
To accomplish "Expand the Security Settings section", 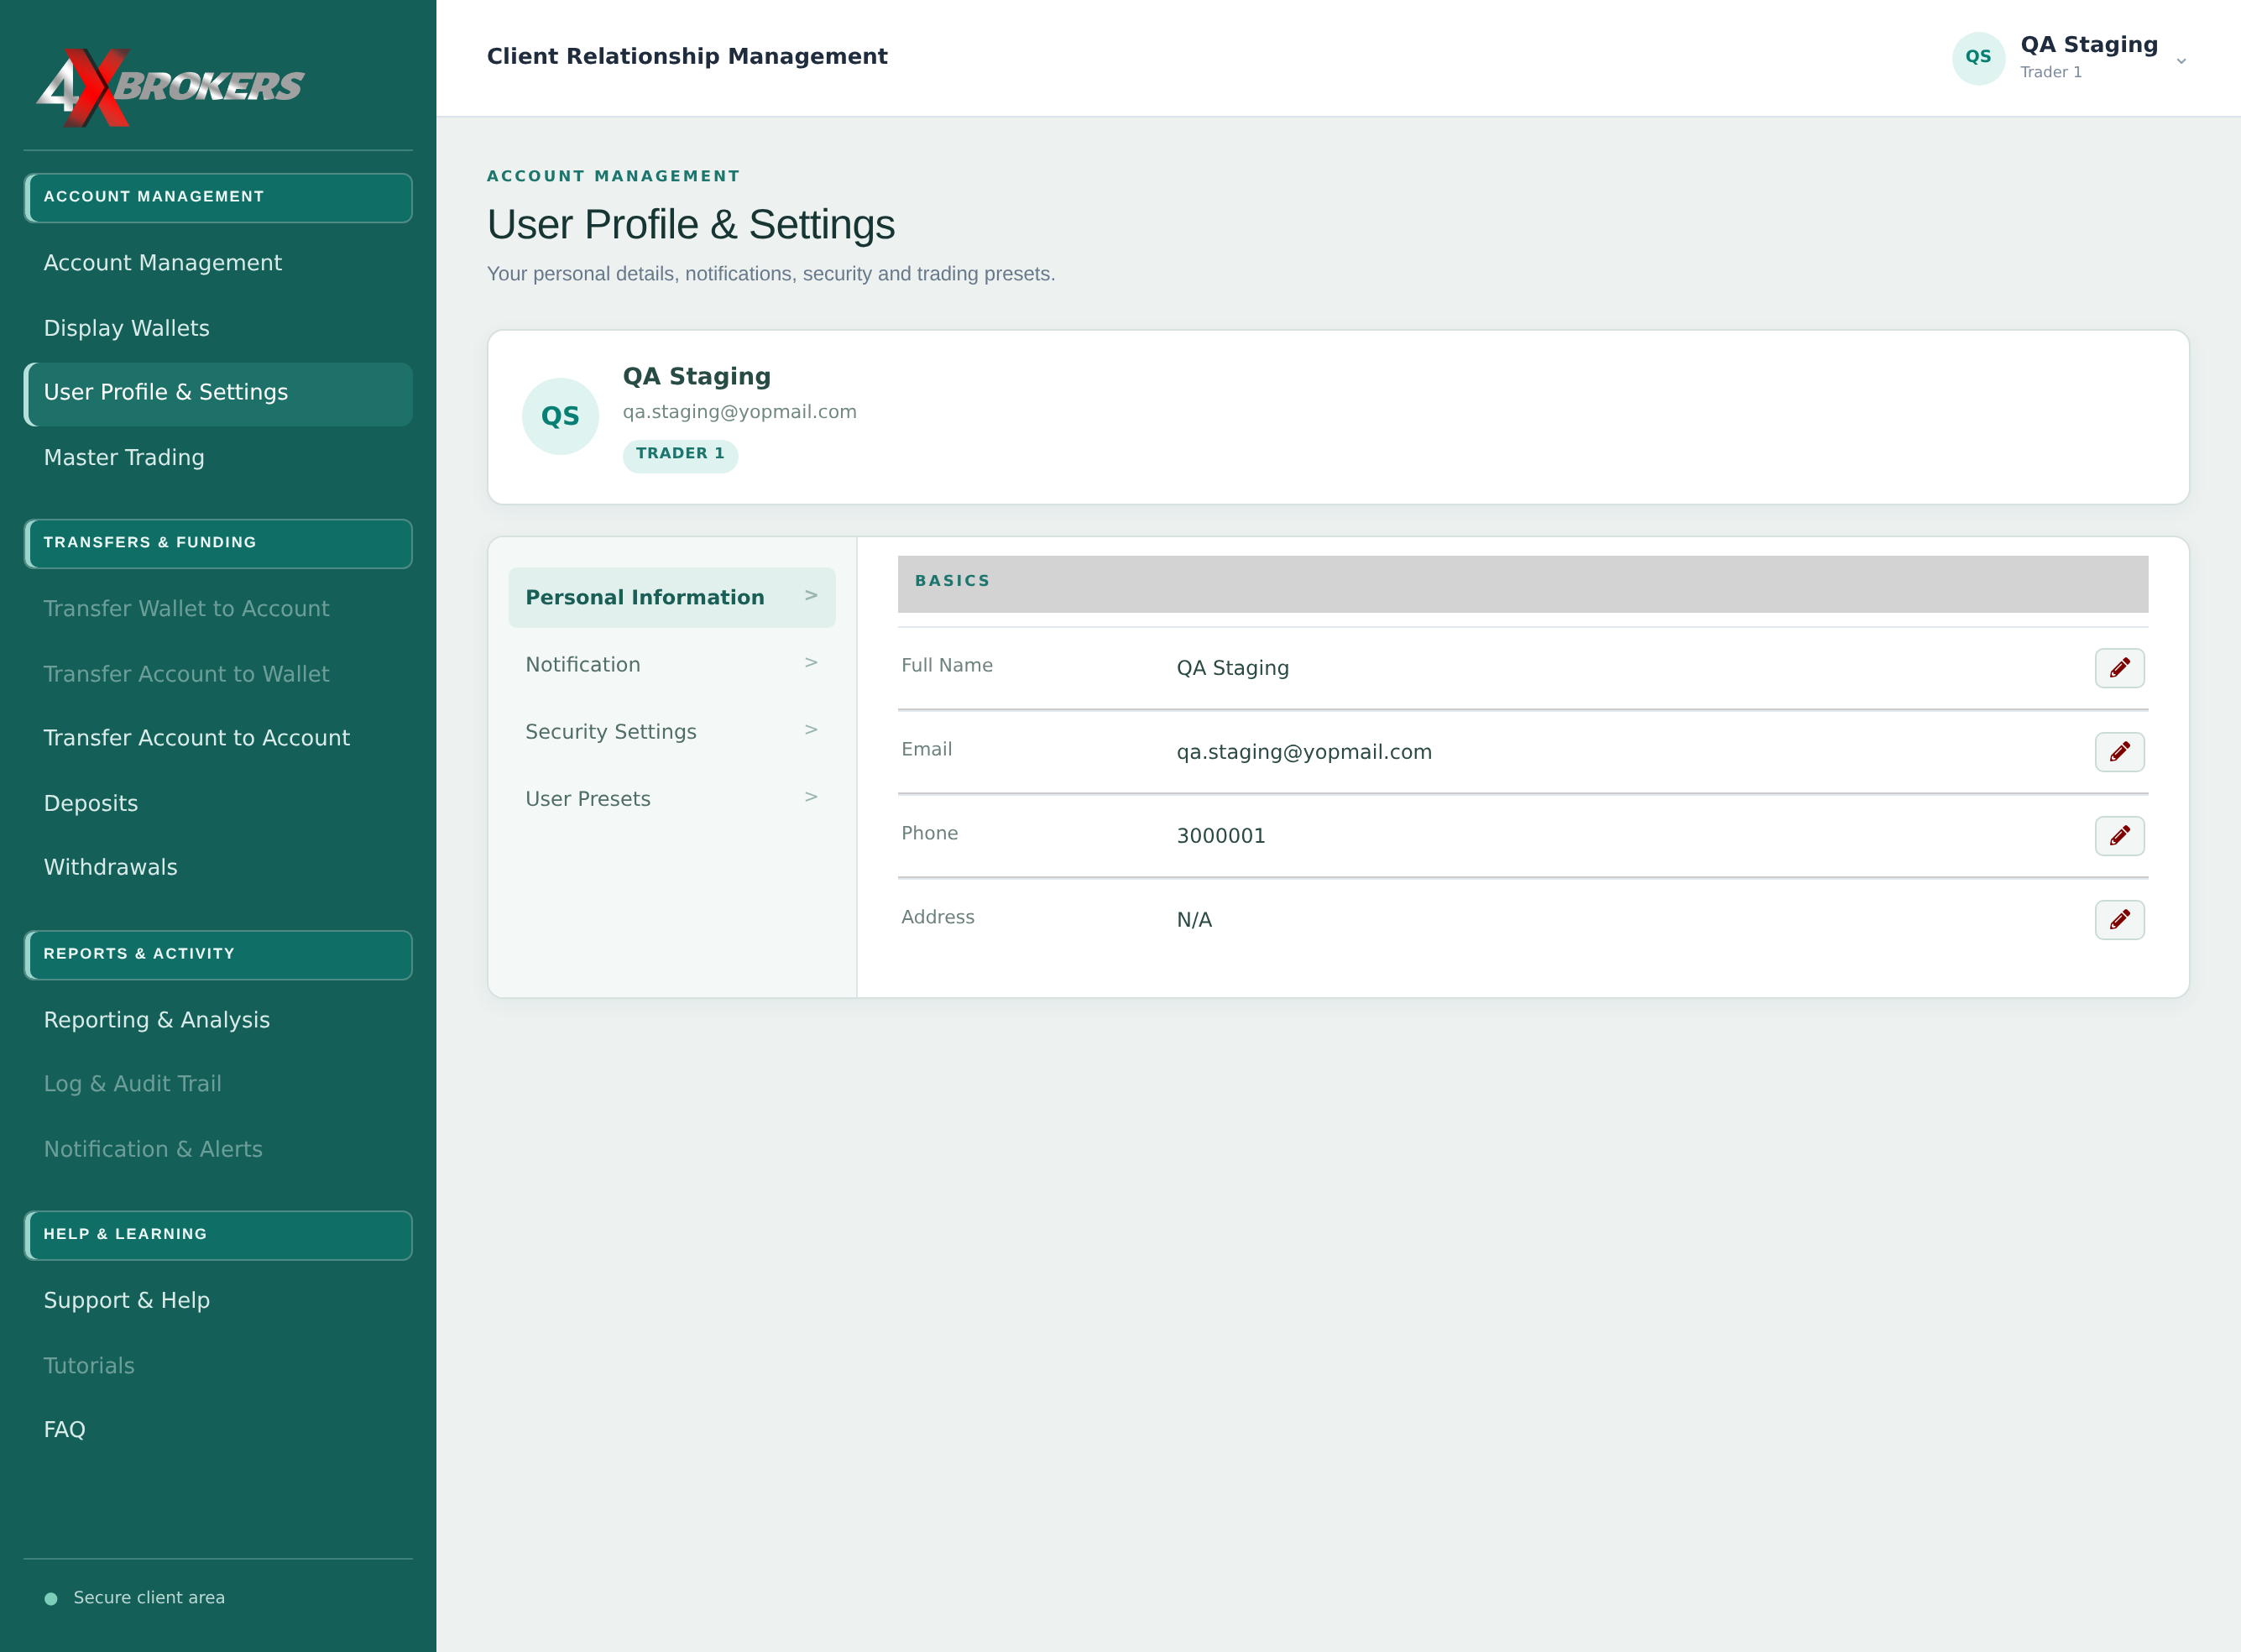I will [x=672, y=731].
